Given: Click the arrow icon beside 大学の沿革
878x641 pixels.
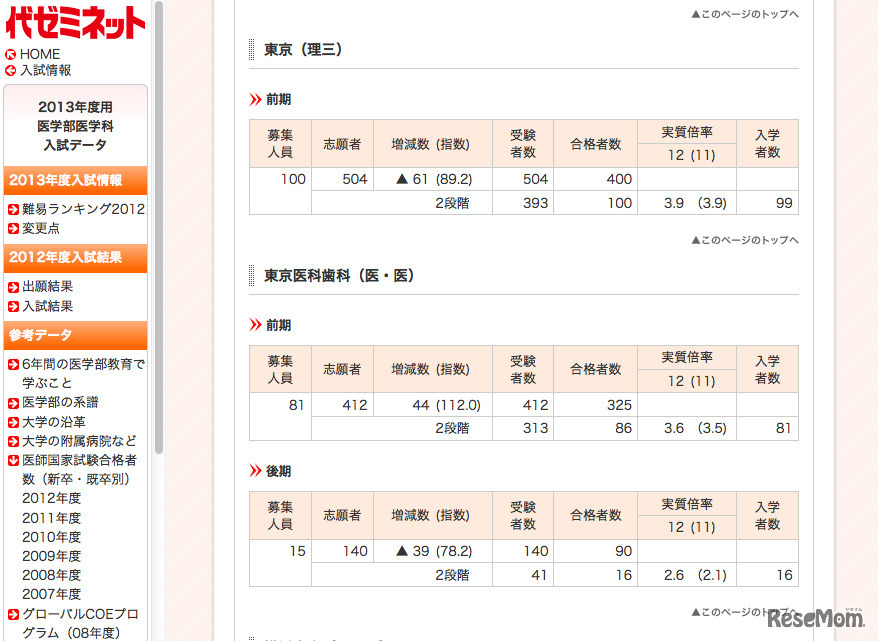Looking at the screenshot, I should click(x=13, y=422).
